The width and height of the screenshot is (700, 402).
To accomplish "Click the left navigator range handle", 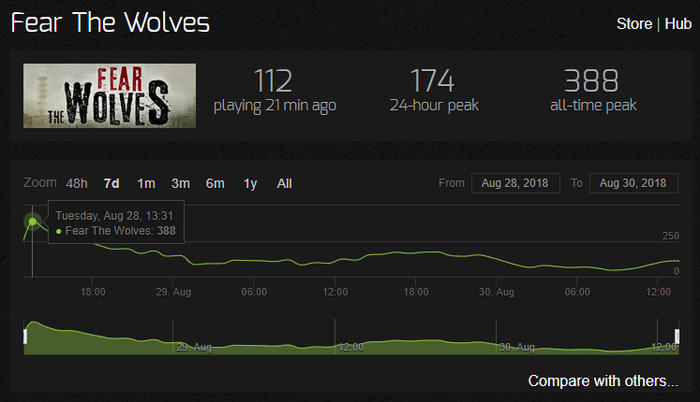I will click(25, 336).
